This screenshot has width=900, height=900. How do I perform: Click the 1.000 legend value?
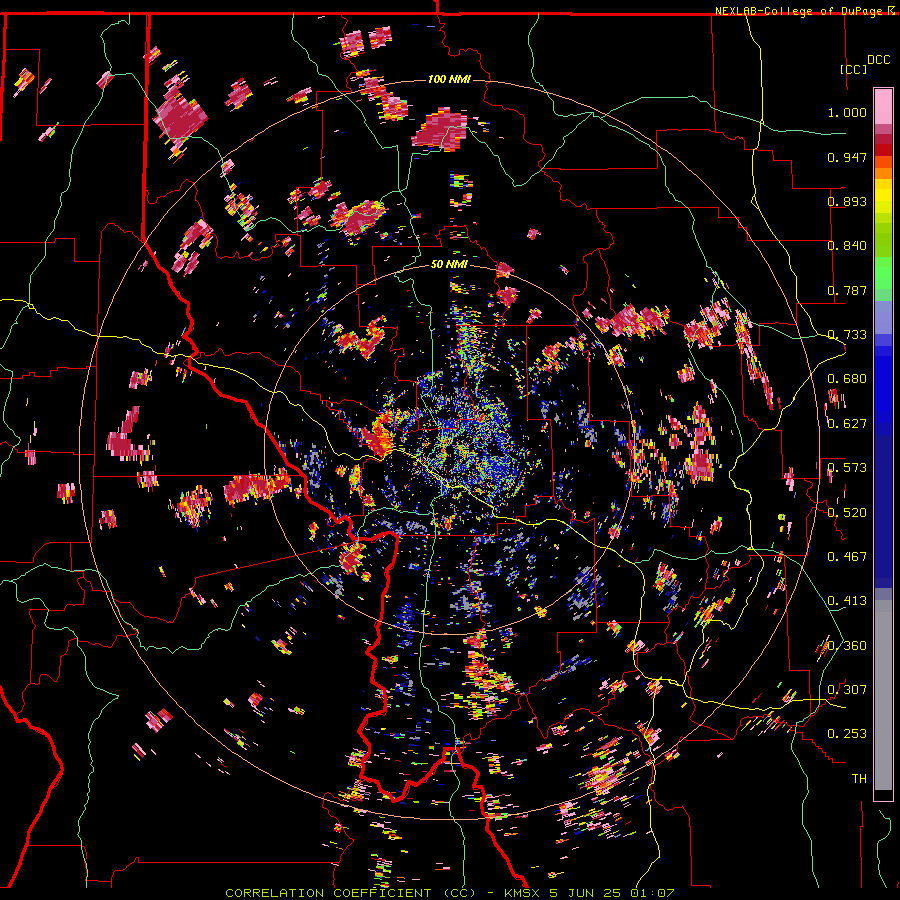(847, 112)
